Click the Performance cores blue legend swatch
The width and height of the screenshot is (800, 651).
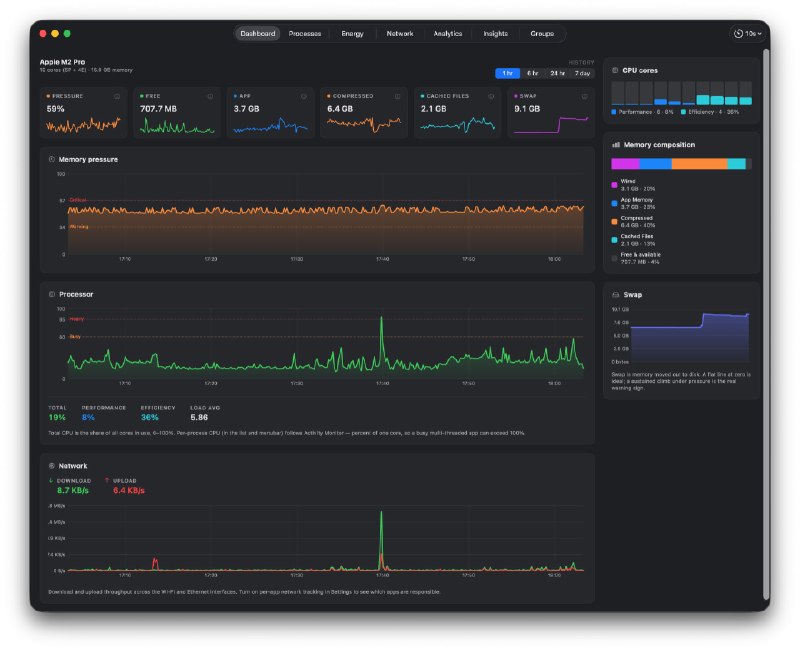tap(614, 112)
